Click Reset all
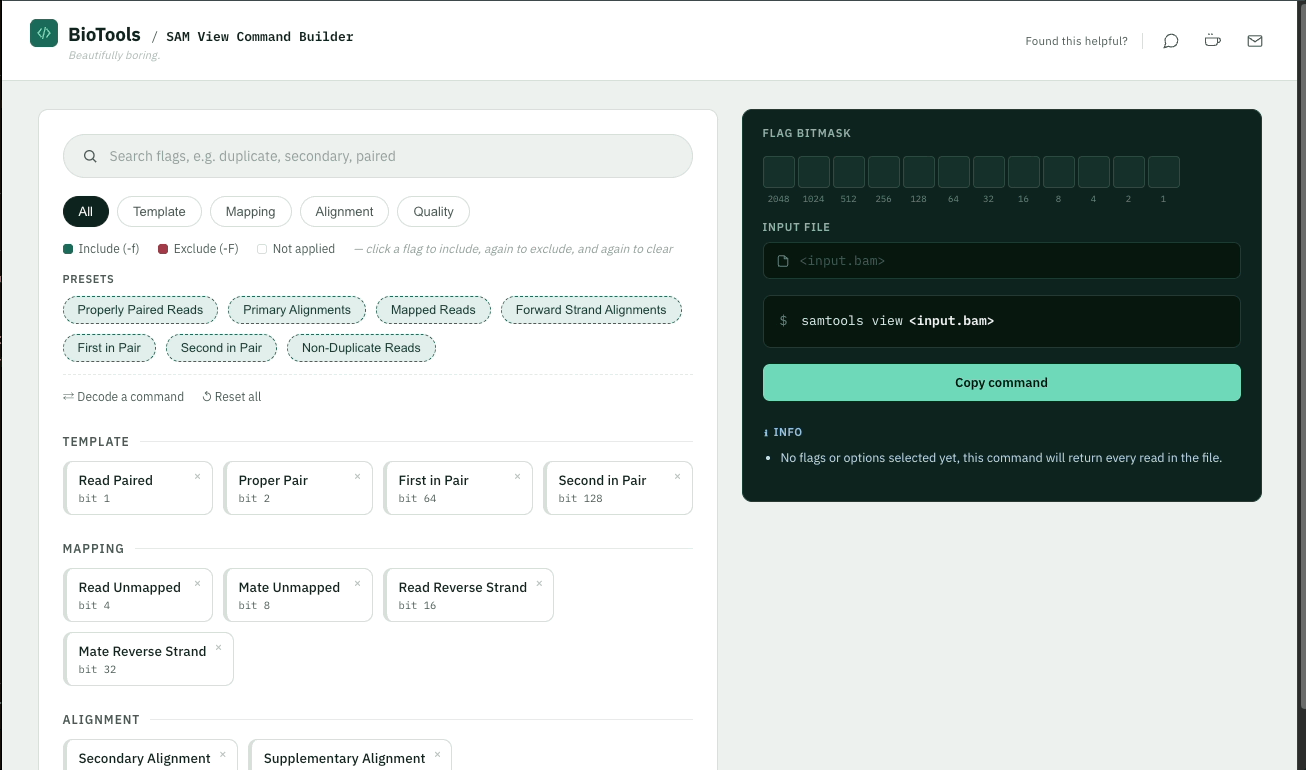Screen dimensions: 1306x770 [231, 397]
